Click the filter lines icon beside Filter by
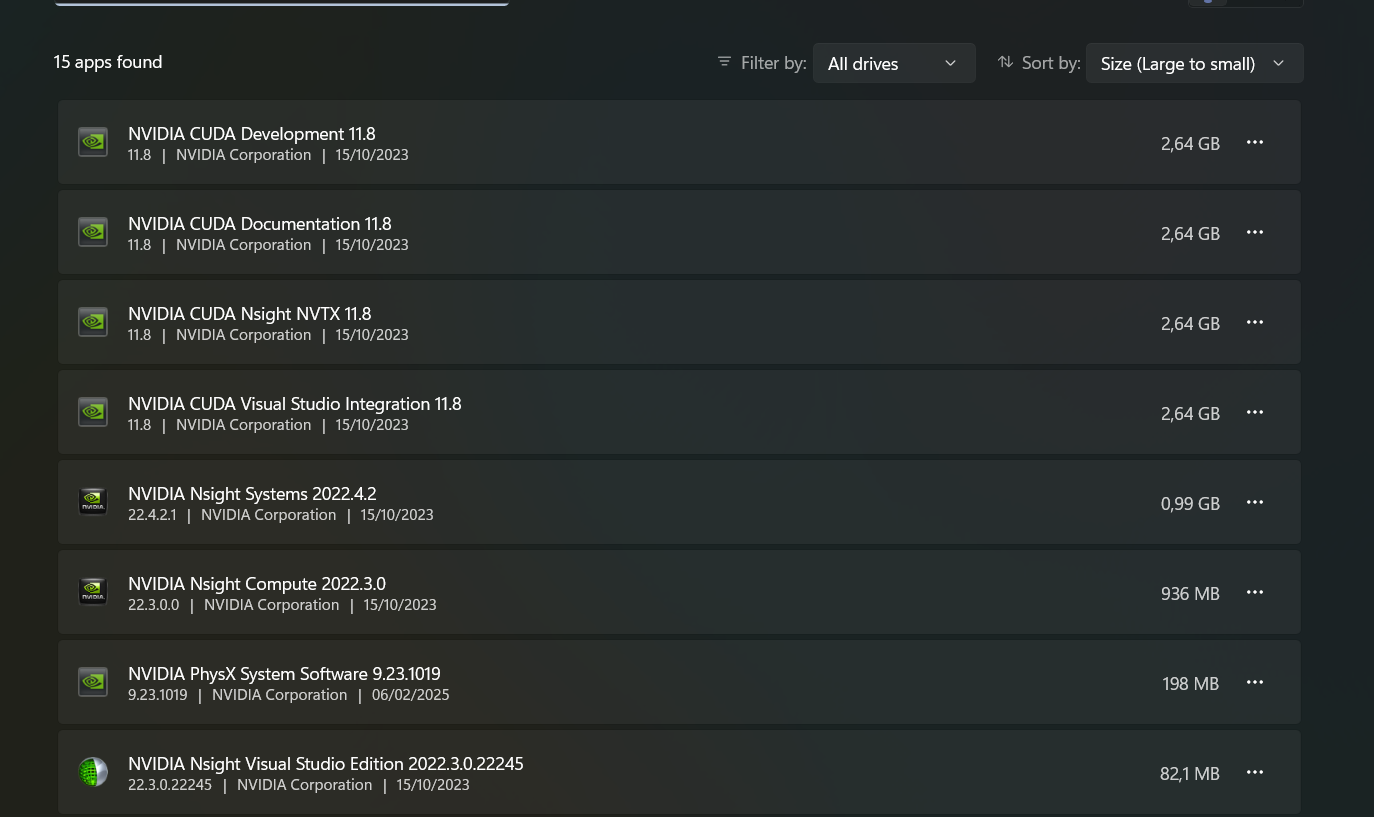This screenshot has width=1374, height=817. tap(725, 62)
